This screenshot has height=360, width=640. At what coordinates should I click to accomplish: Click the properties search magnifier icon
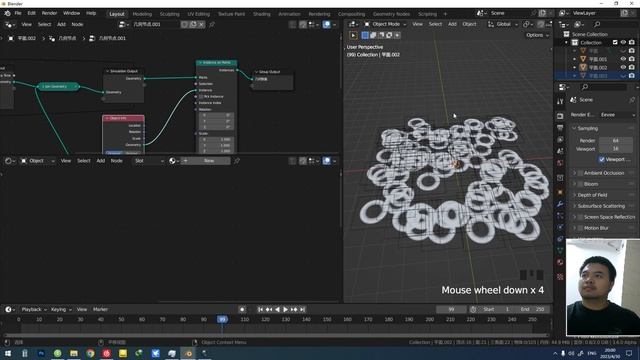click(x=585, y=87)
